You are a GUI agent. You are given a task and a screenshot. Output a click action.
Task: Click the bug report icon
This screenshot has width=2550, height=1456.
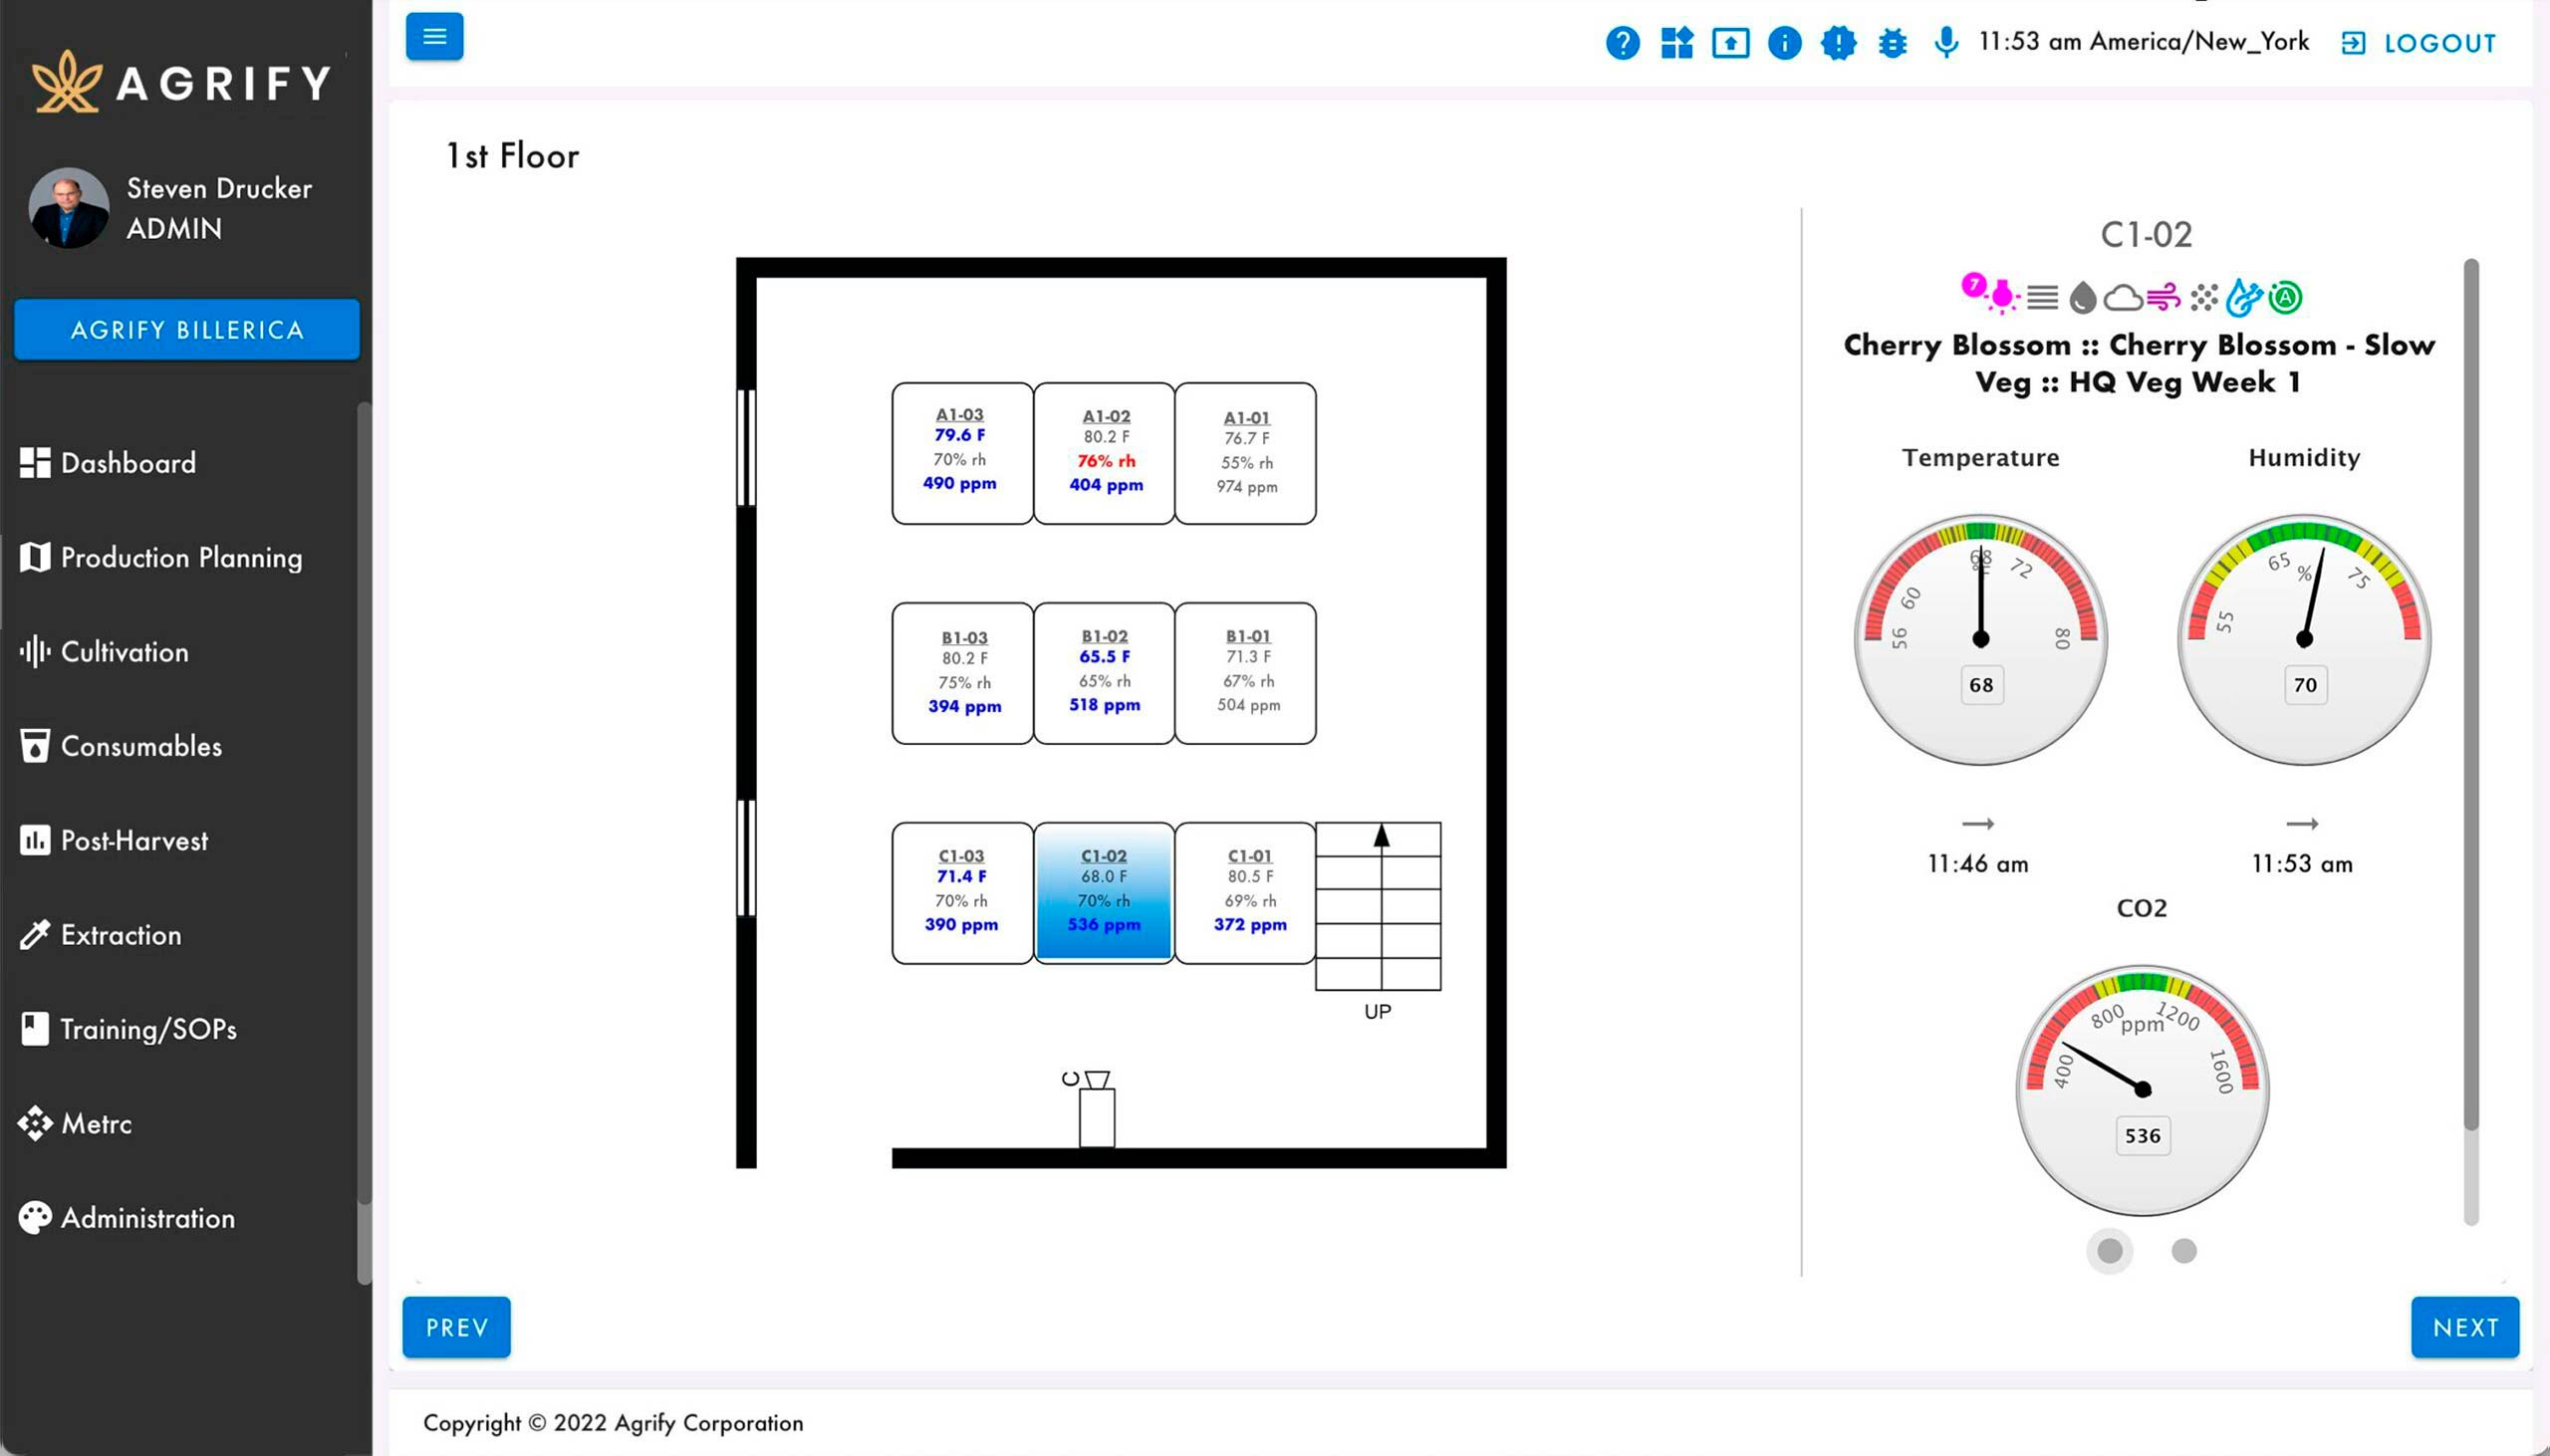pos(1892,43)
